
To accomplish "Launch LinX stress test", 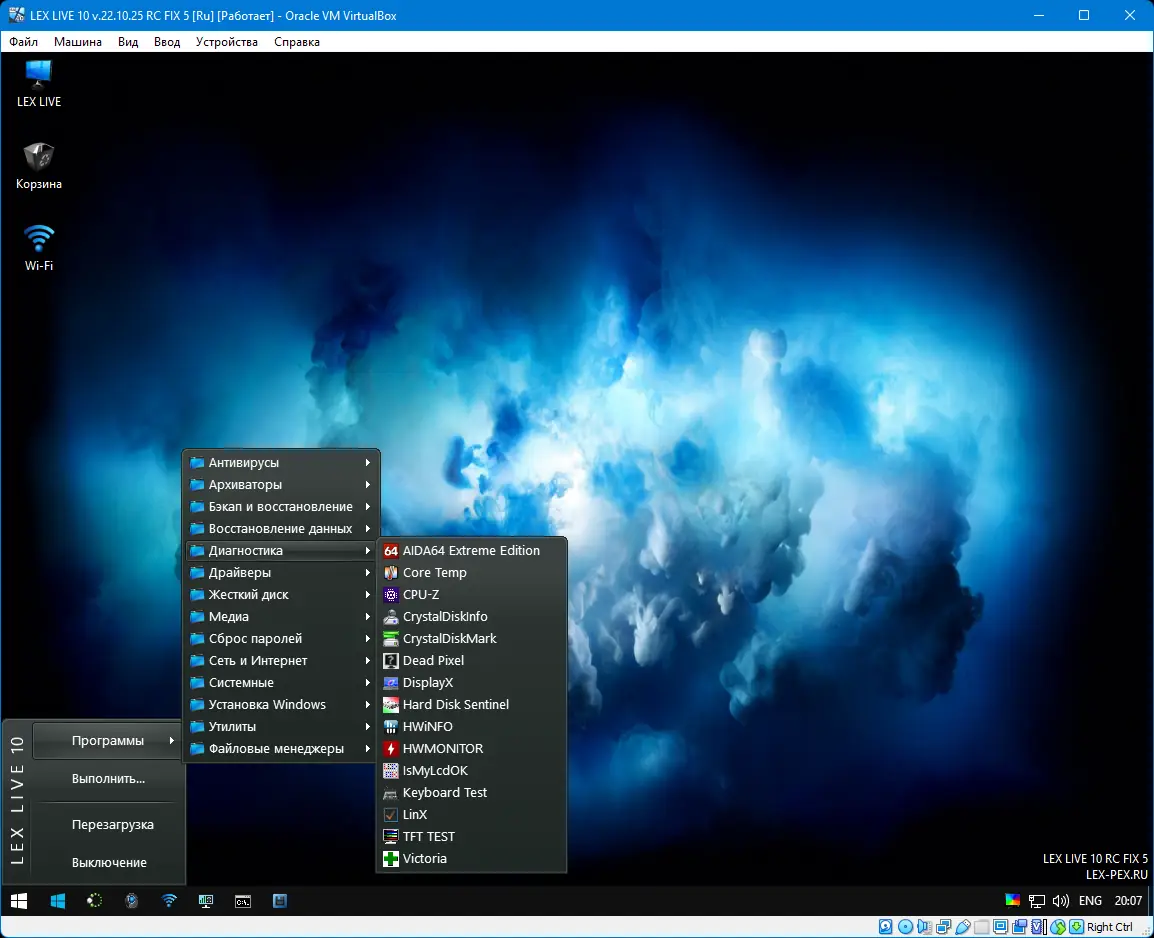I will (x=471, y=815).
